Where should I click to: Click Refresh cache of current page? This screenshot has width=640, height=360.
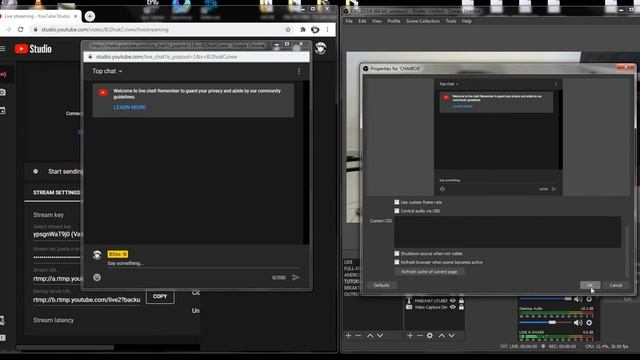[x=429, y=271]
